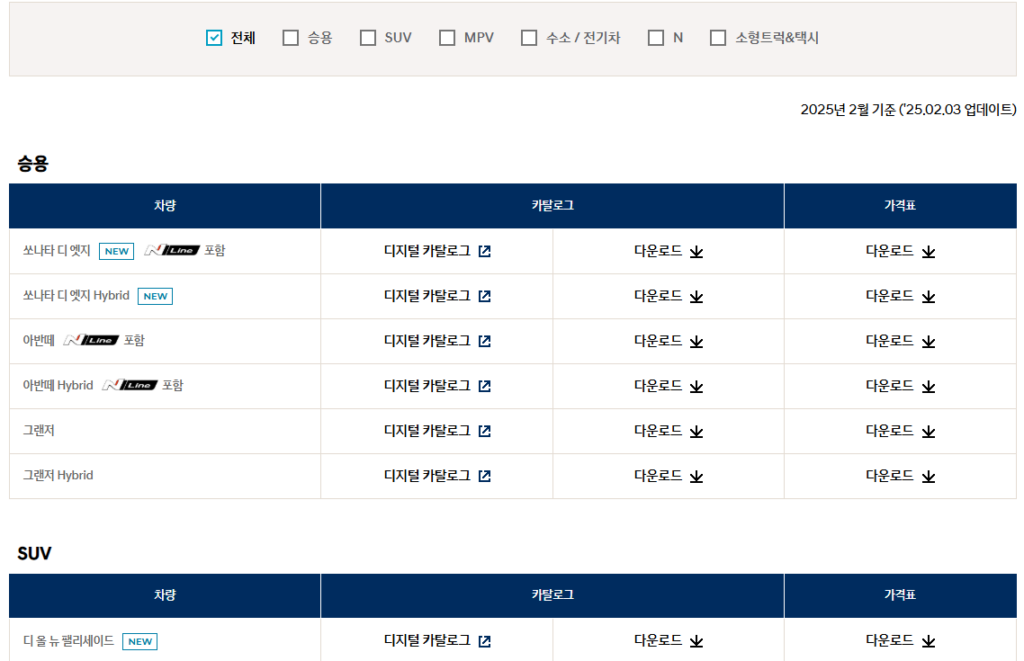Open 디지털 카탈로그 link for 쏘나타 디 엣지 Hybrid

(x=427, y=296)
